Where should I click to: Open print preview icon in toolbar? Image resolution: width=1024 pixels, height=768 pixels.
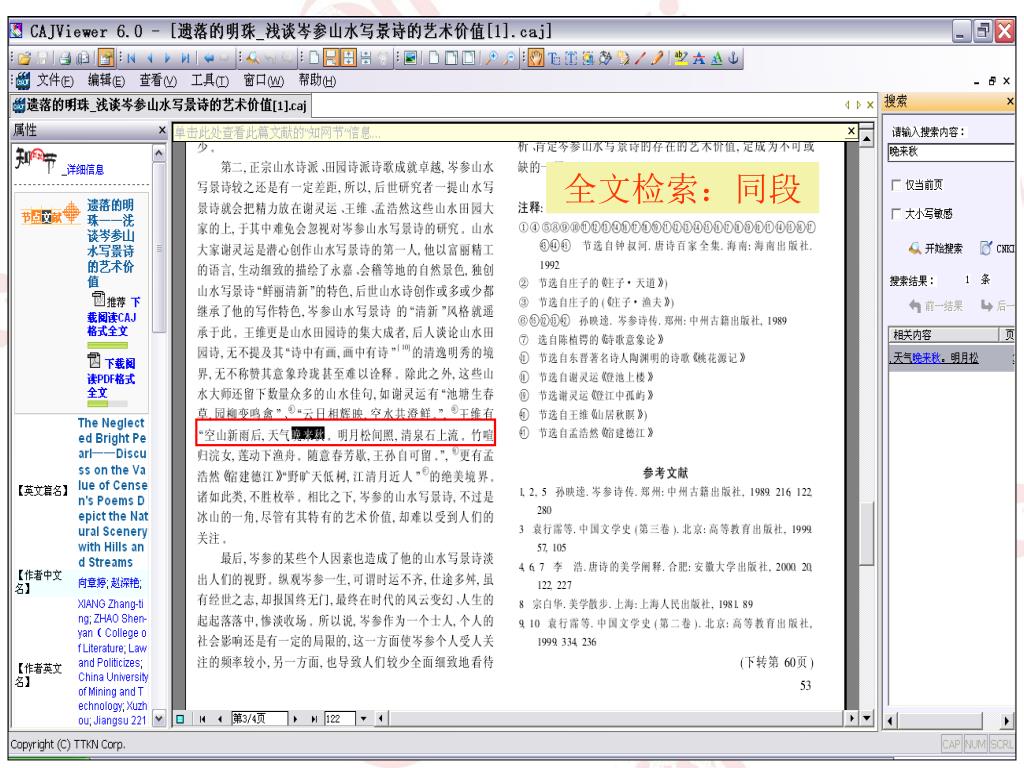(x=83, y=58)
